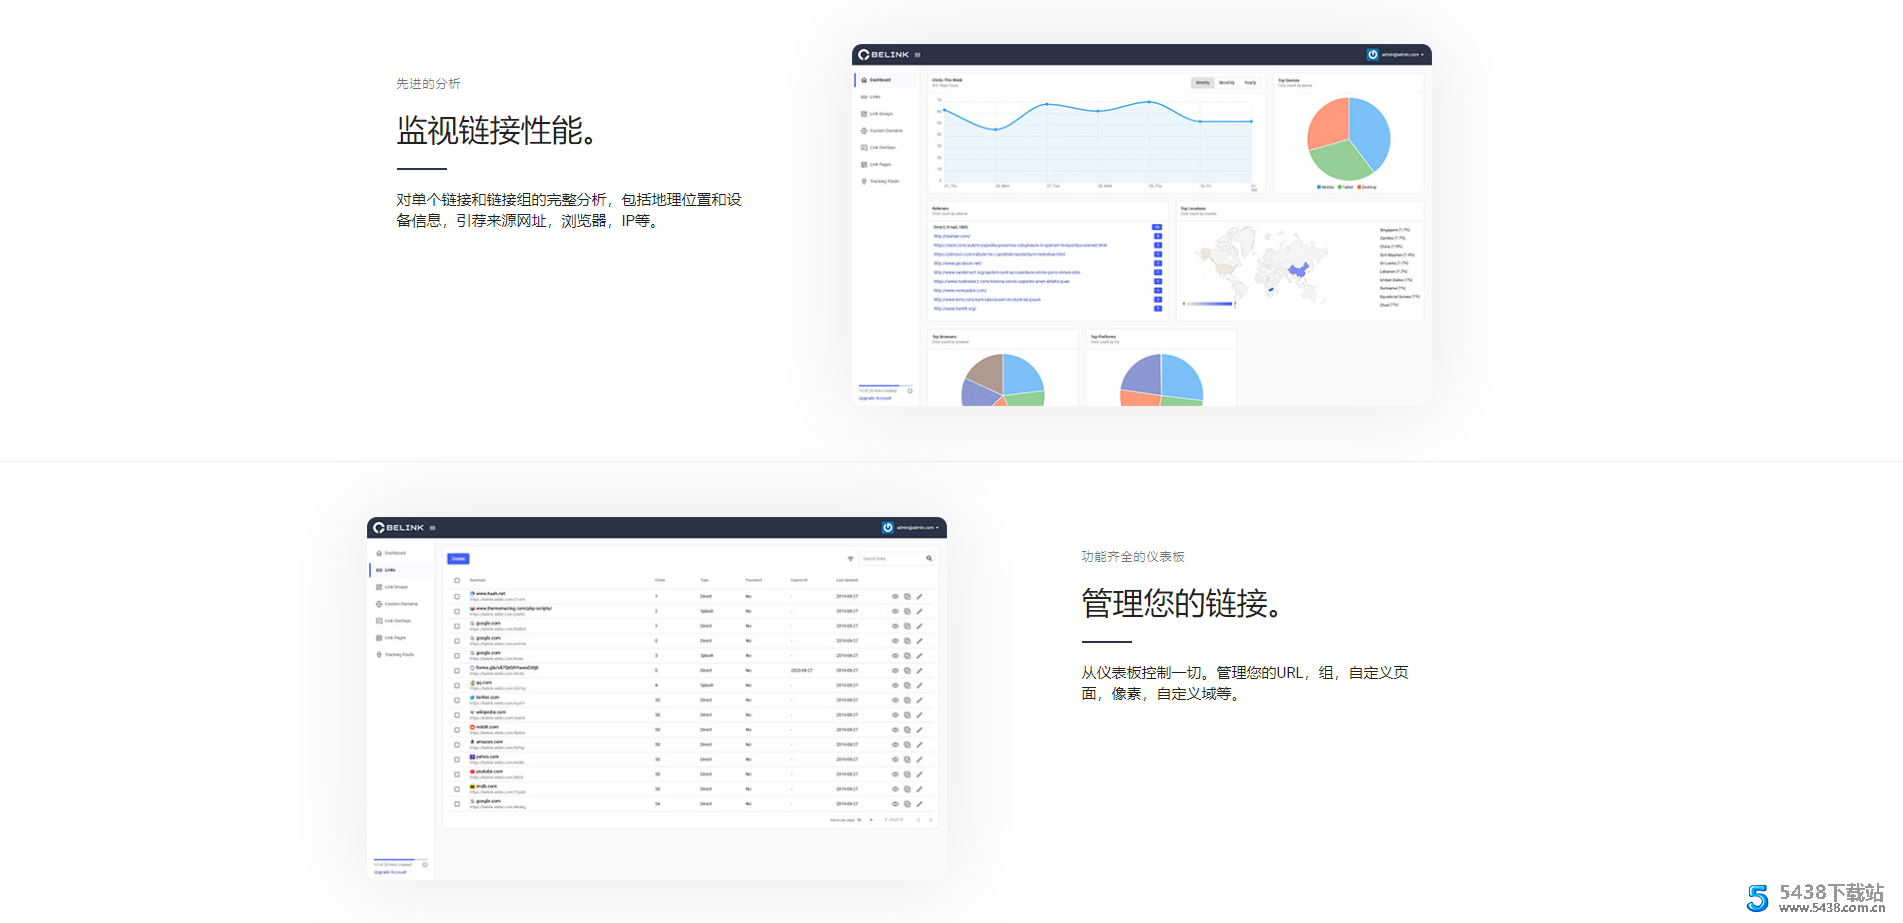Open the filter icon above the links table
This screenshot has width=1903, height=923.
850,558
